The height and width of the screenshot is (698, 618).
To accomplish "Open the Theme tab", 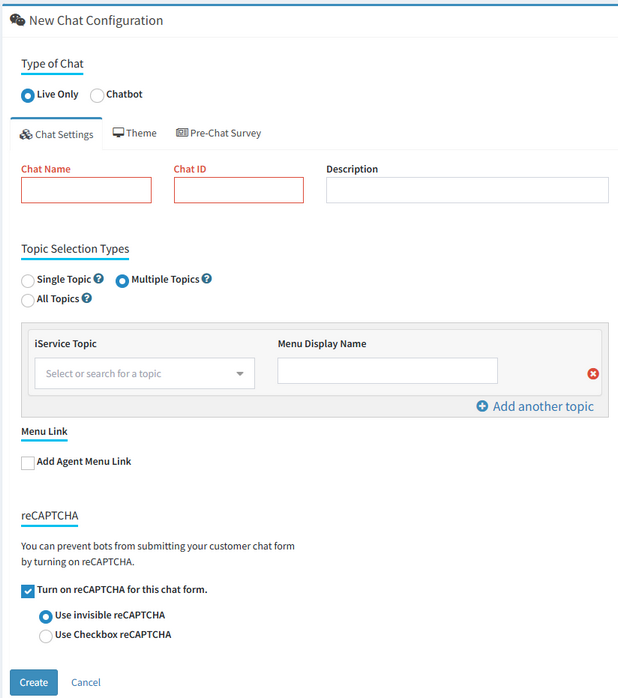I will pos(134,133).
